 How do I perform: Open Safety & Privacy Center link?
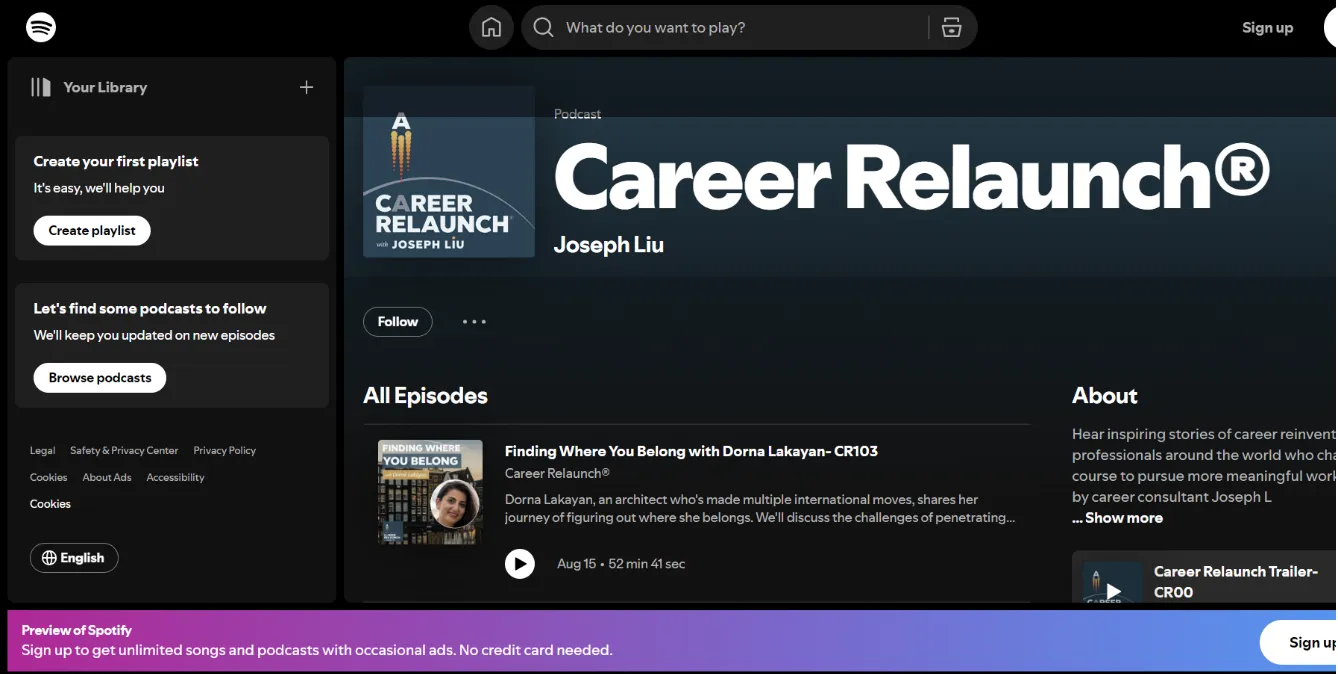click(x=124, y=451)
